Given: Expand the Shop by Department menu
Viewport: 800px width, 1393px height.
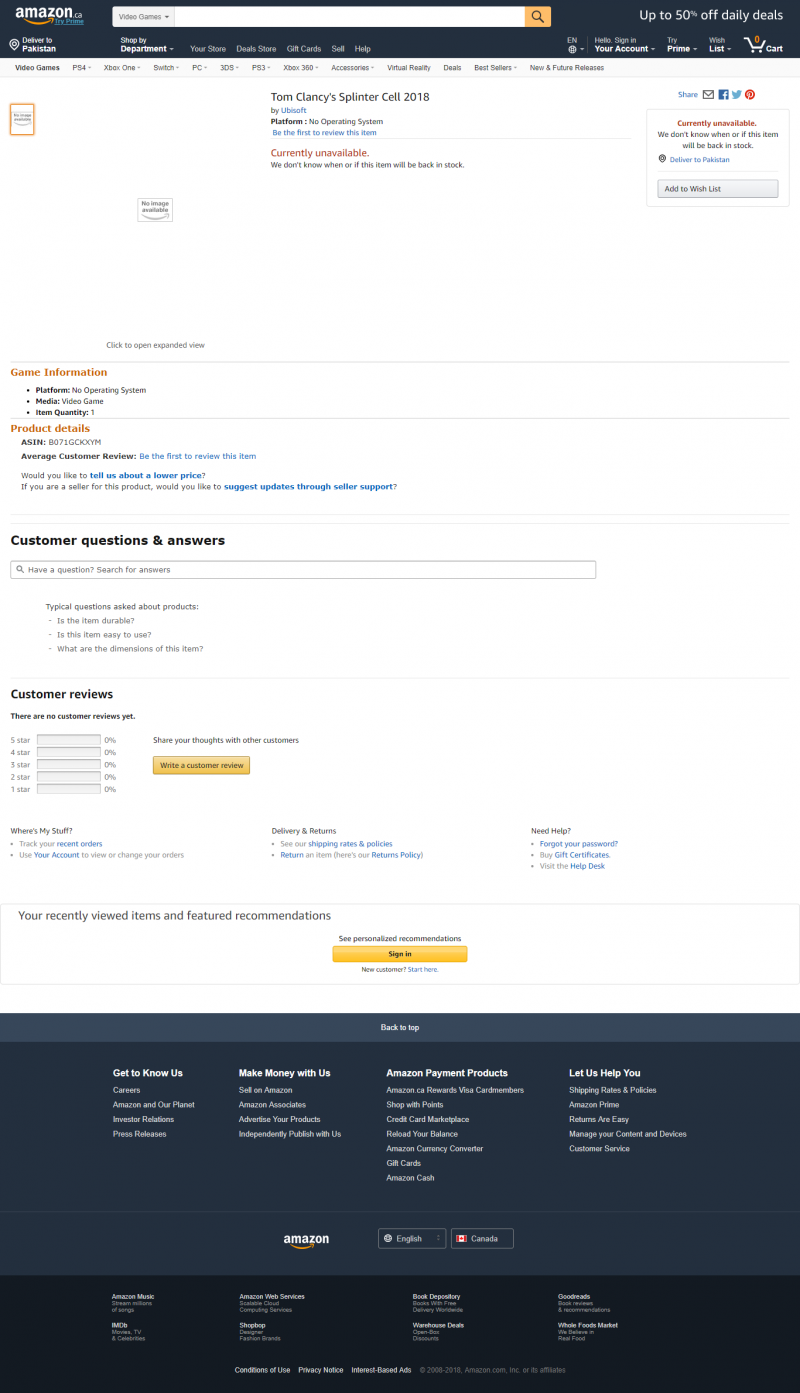Looking at the screenshot, I should click(x=146, y=45).
